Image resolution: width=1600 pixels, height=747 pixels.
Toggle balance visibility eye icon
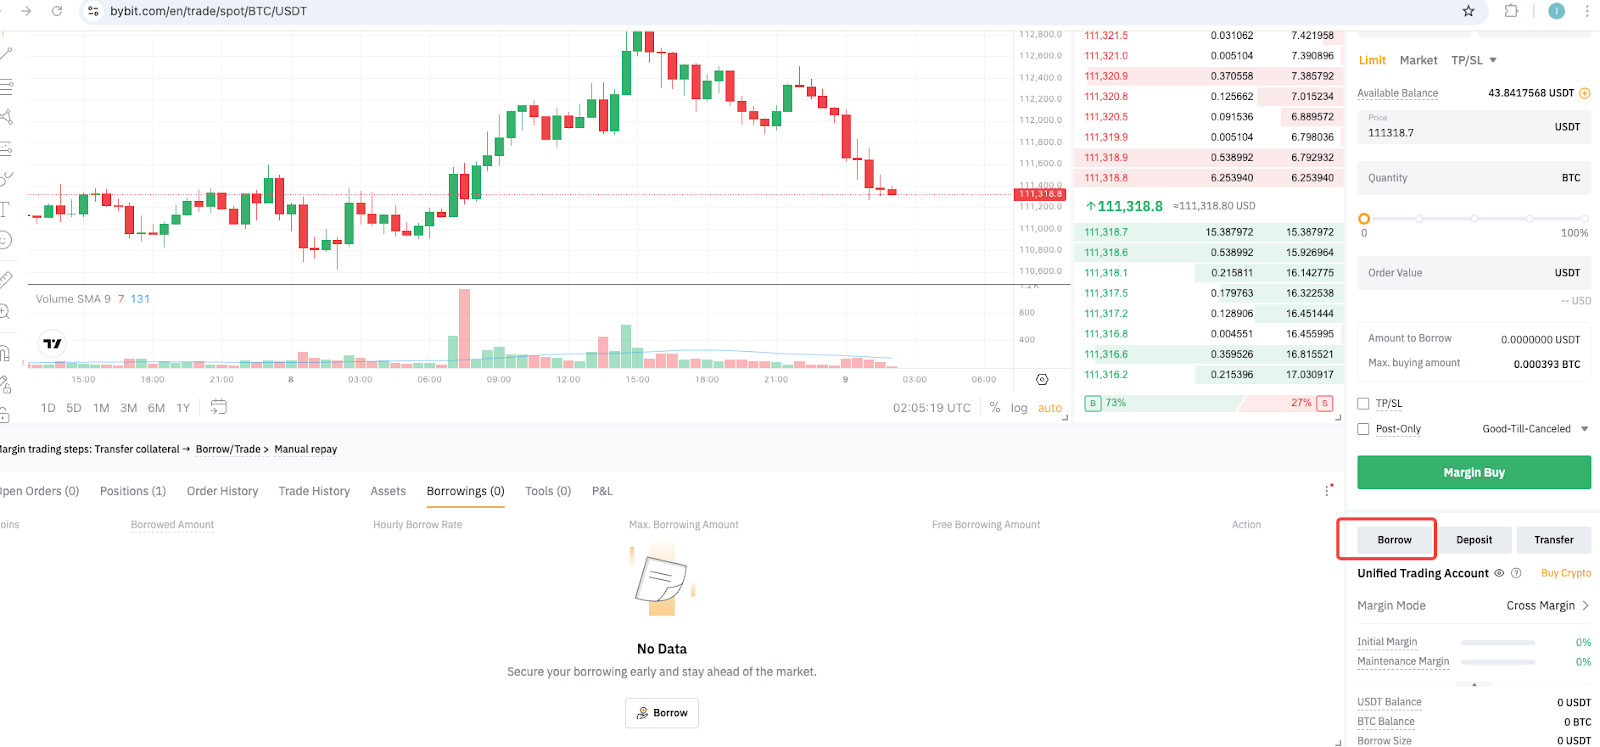click(1499, 573)
